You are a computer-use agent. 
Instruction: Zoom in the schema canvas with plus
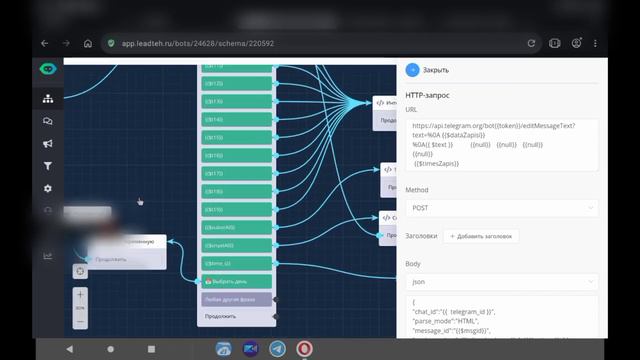coord(80,294)
